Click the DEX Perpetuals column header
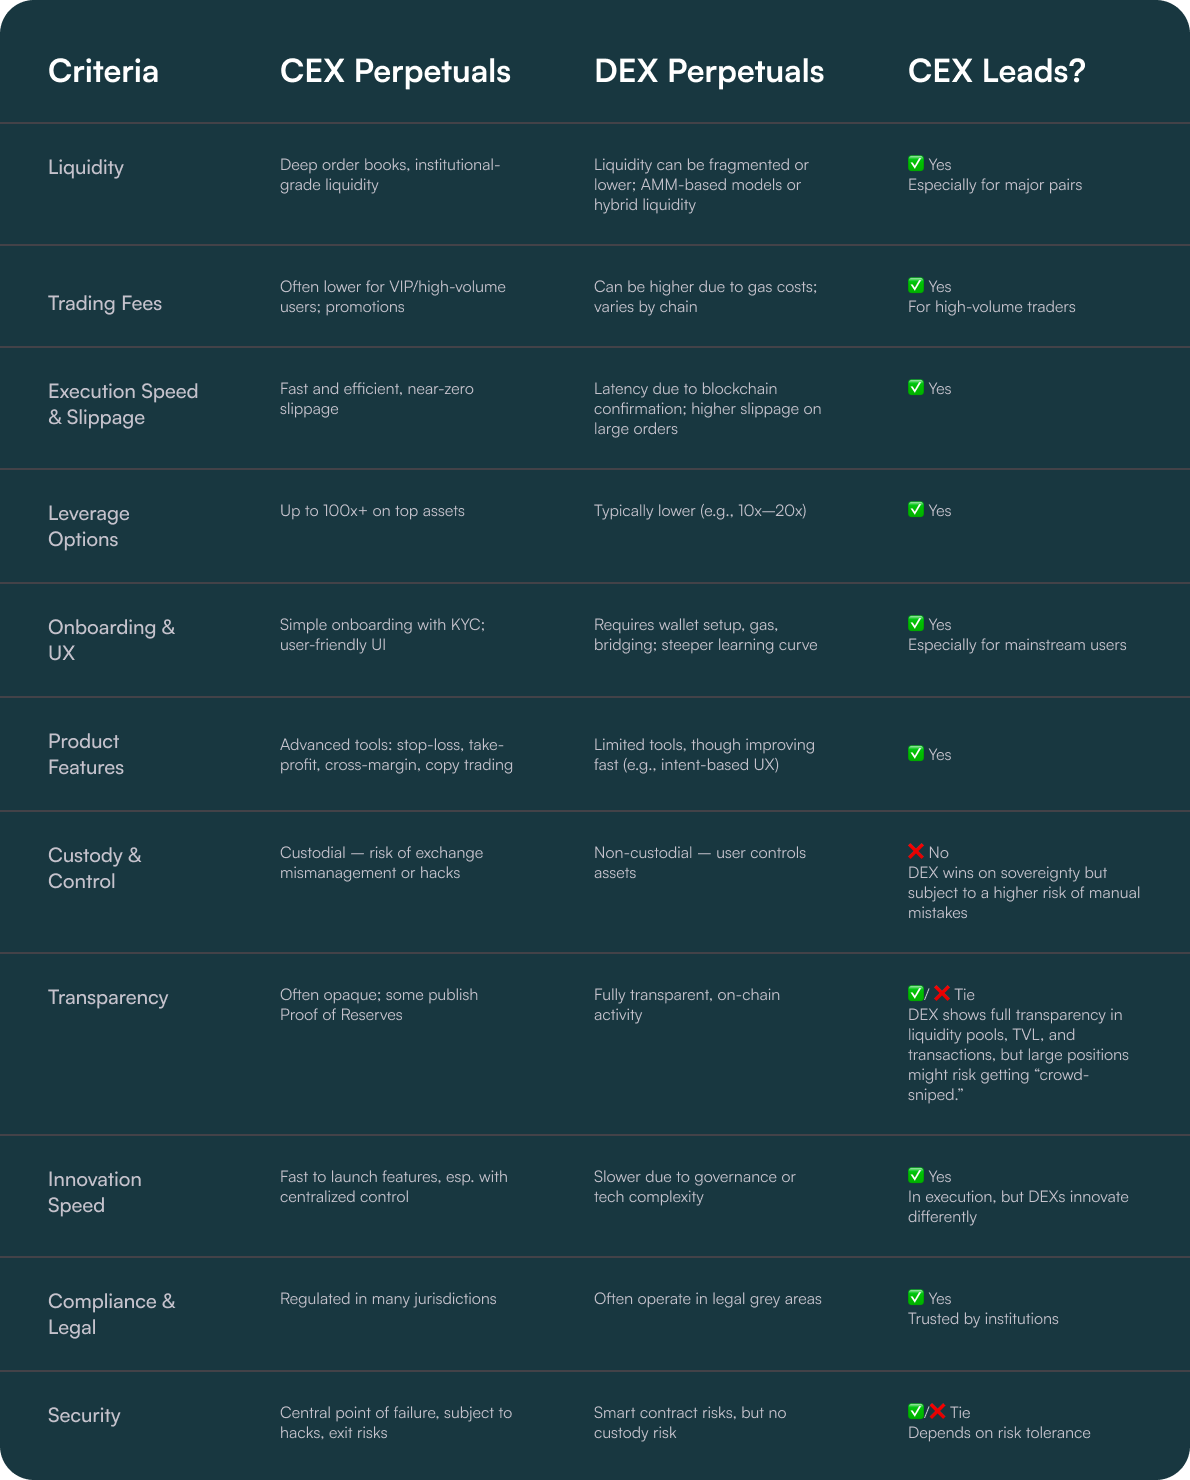Viewport: 1190px width, 1480px height. coord(709,71)
